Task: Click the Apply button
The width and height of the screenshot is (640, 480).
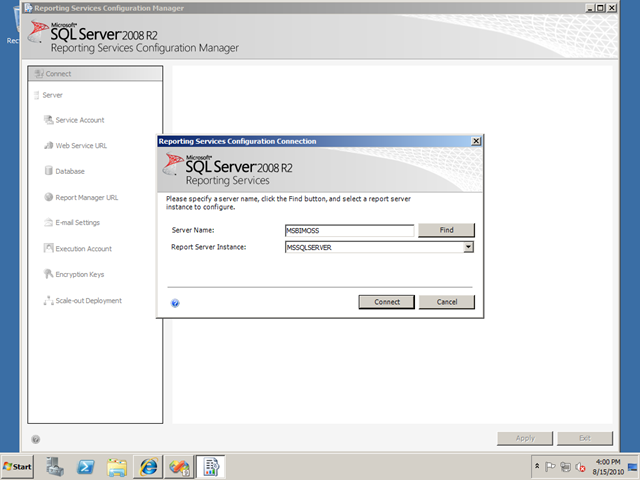Action: click(525, 438)
